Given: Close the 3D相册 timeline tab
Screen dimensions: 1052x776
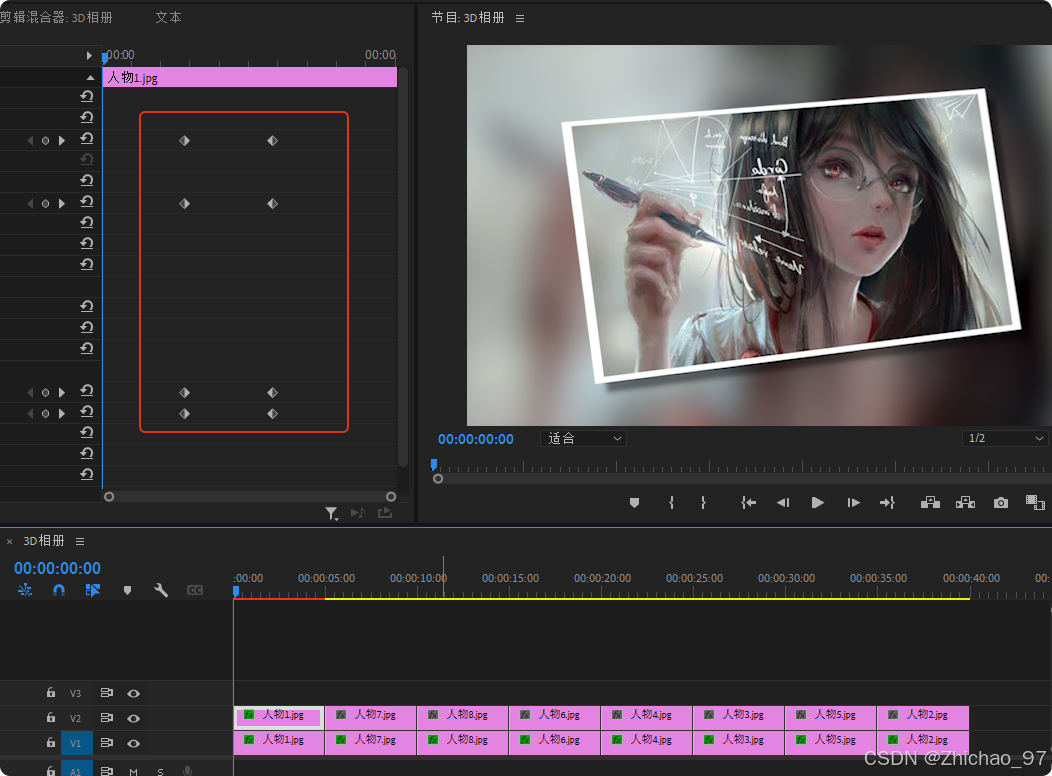Looking at the screenshot, I should point(9,541).
